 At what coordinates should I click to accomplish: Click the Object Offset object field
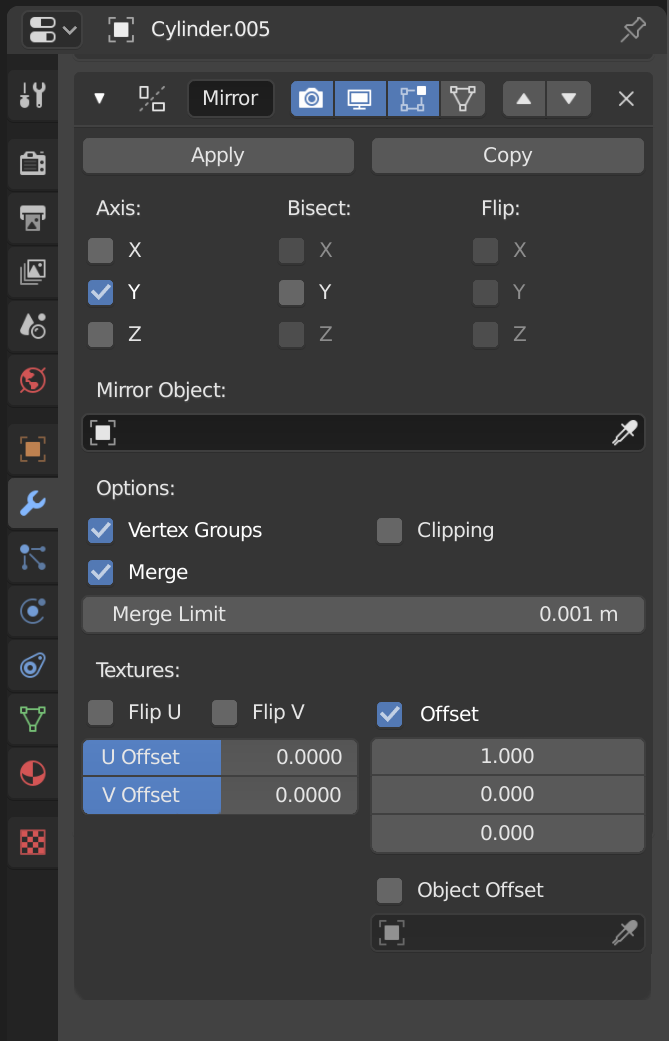coord(508,933)
